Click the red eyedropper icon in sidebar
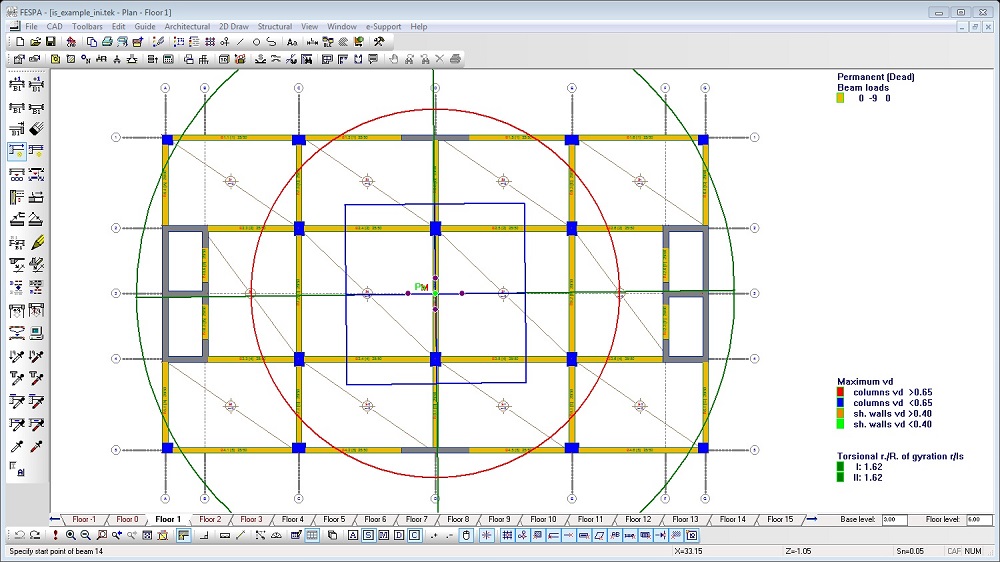This screenshot has width=1000, height=562. pyautogui.click(x=36, y=447)
